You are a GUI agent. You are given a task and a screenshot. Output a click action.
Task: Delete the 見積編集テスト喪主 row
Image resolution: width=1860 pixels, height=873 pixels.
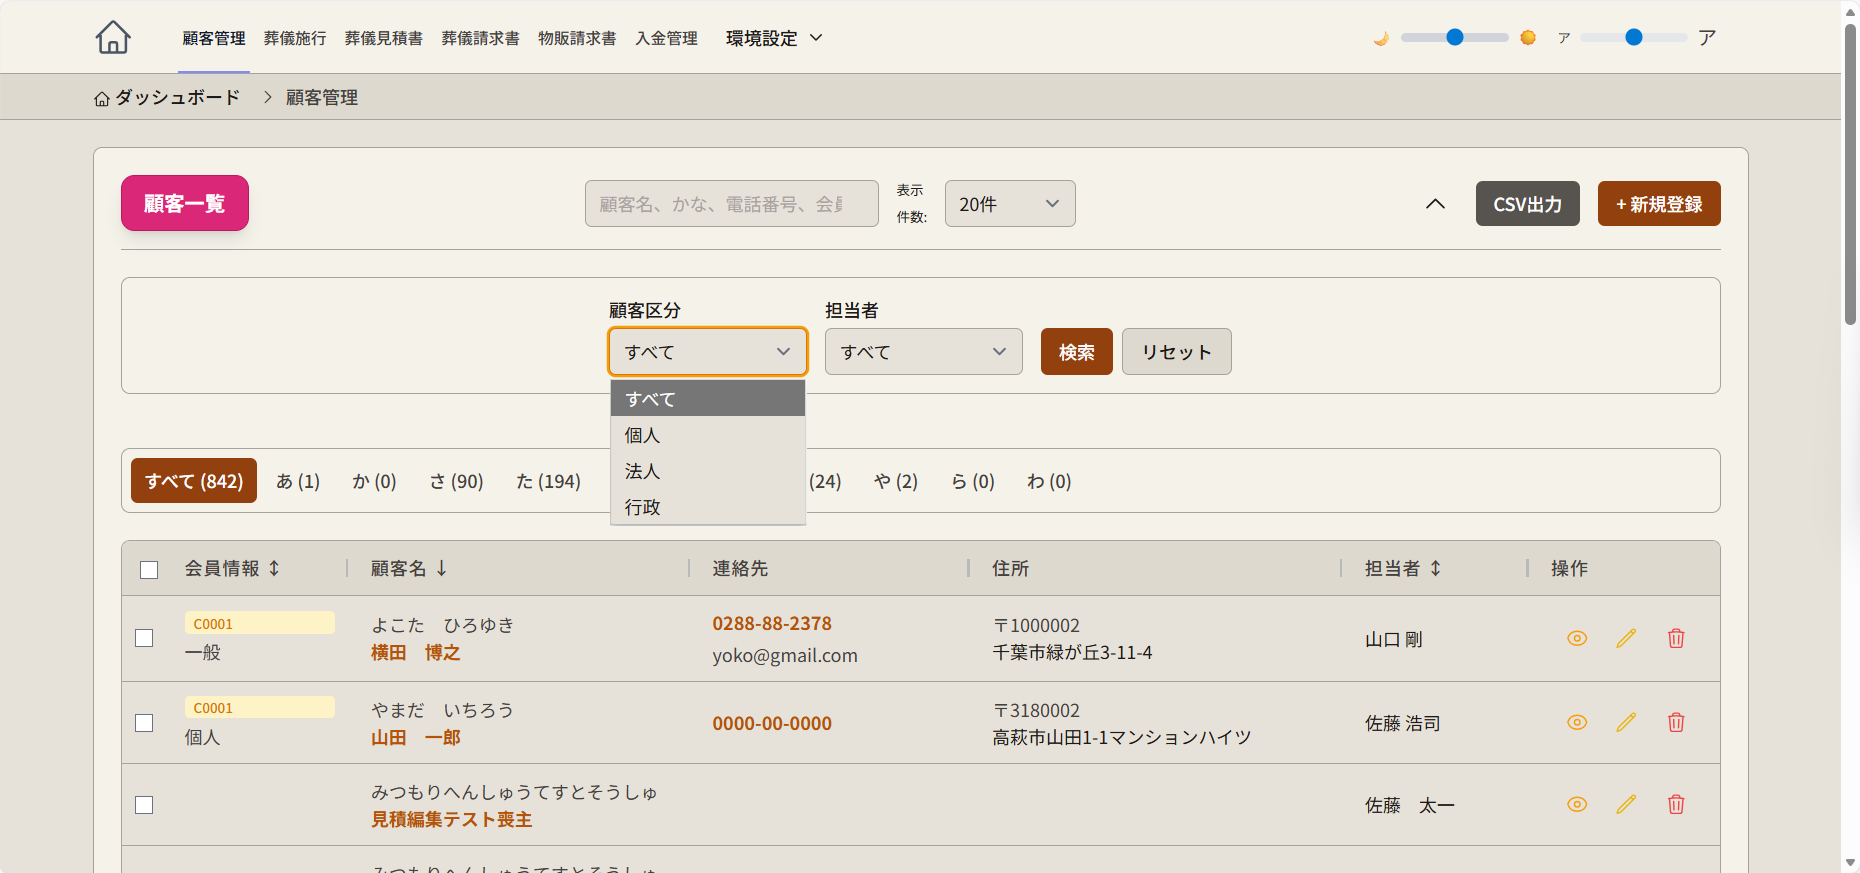pos(1676,805)
